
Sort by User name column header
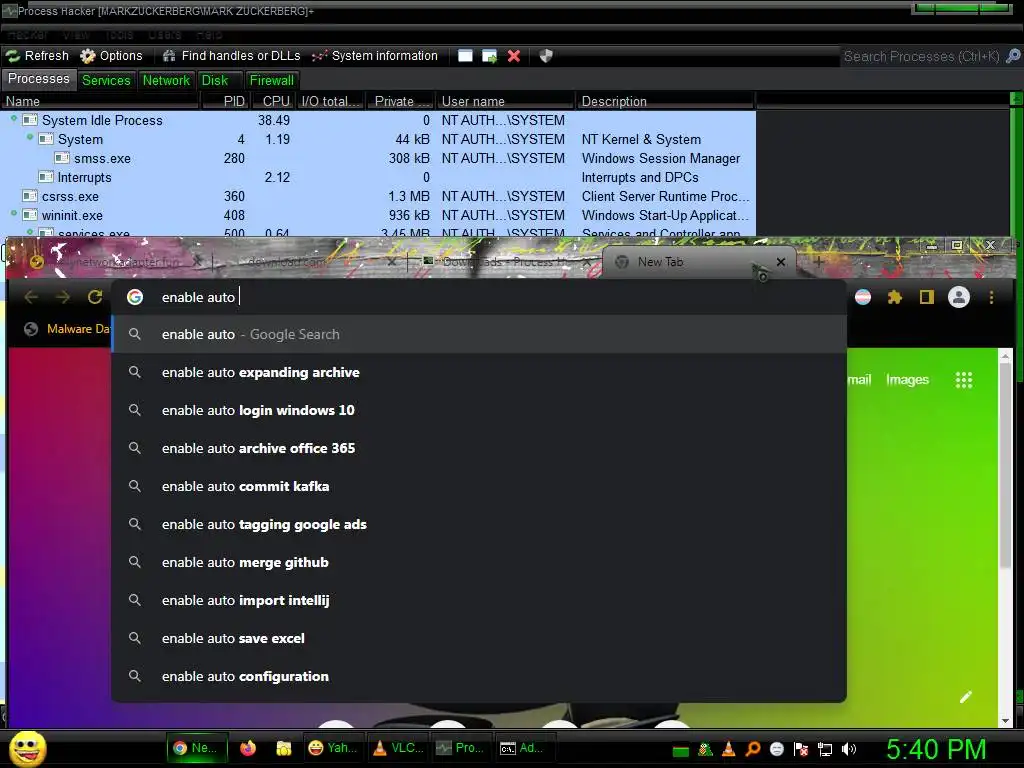(505, 101)
